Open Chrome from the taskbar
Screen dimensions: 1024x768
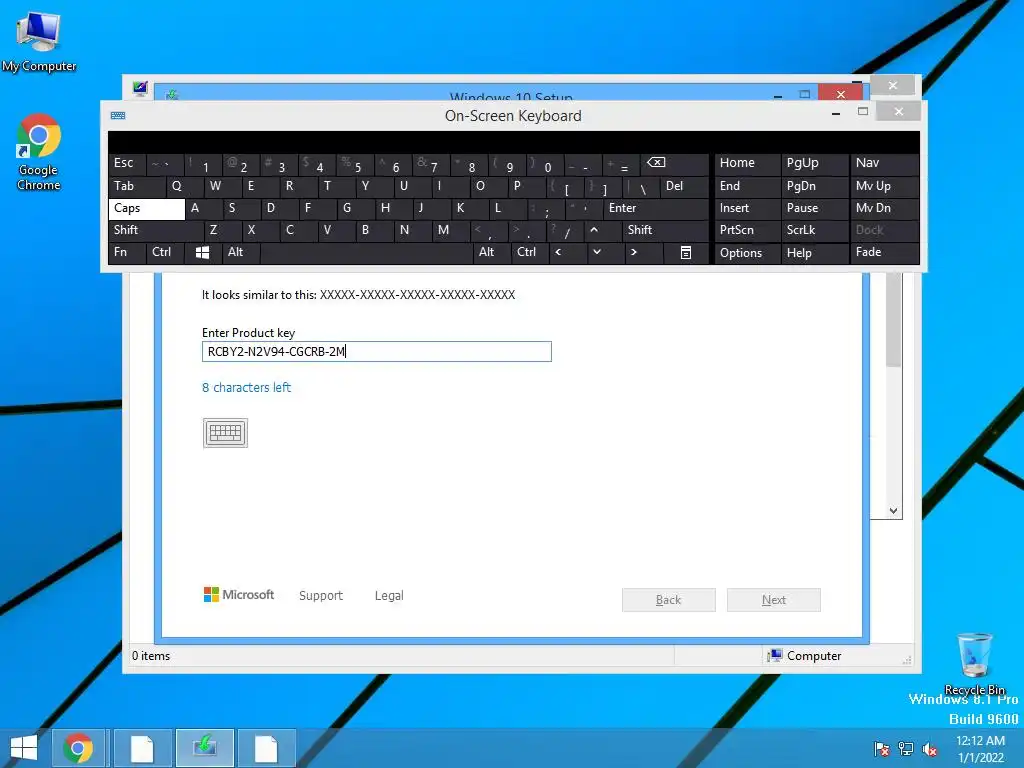click(78, 748)
